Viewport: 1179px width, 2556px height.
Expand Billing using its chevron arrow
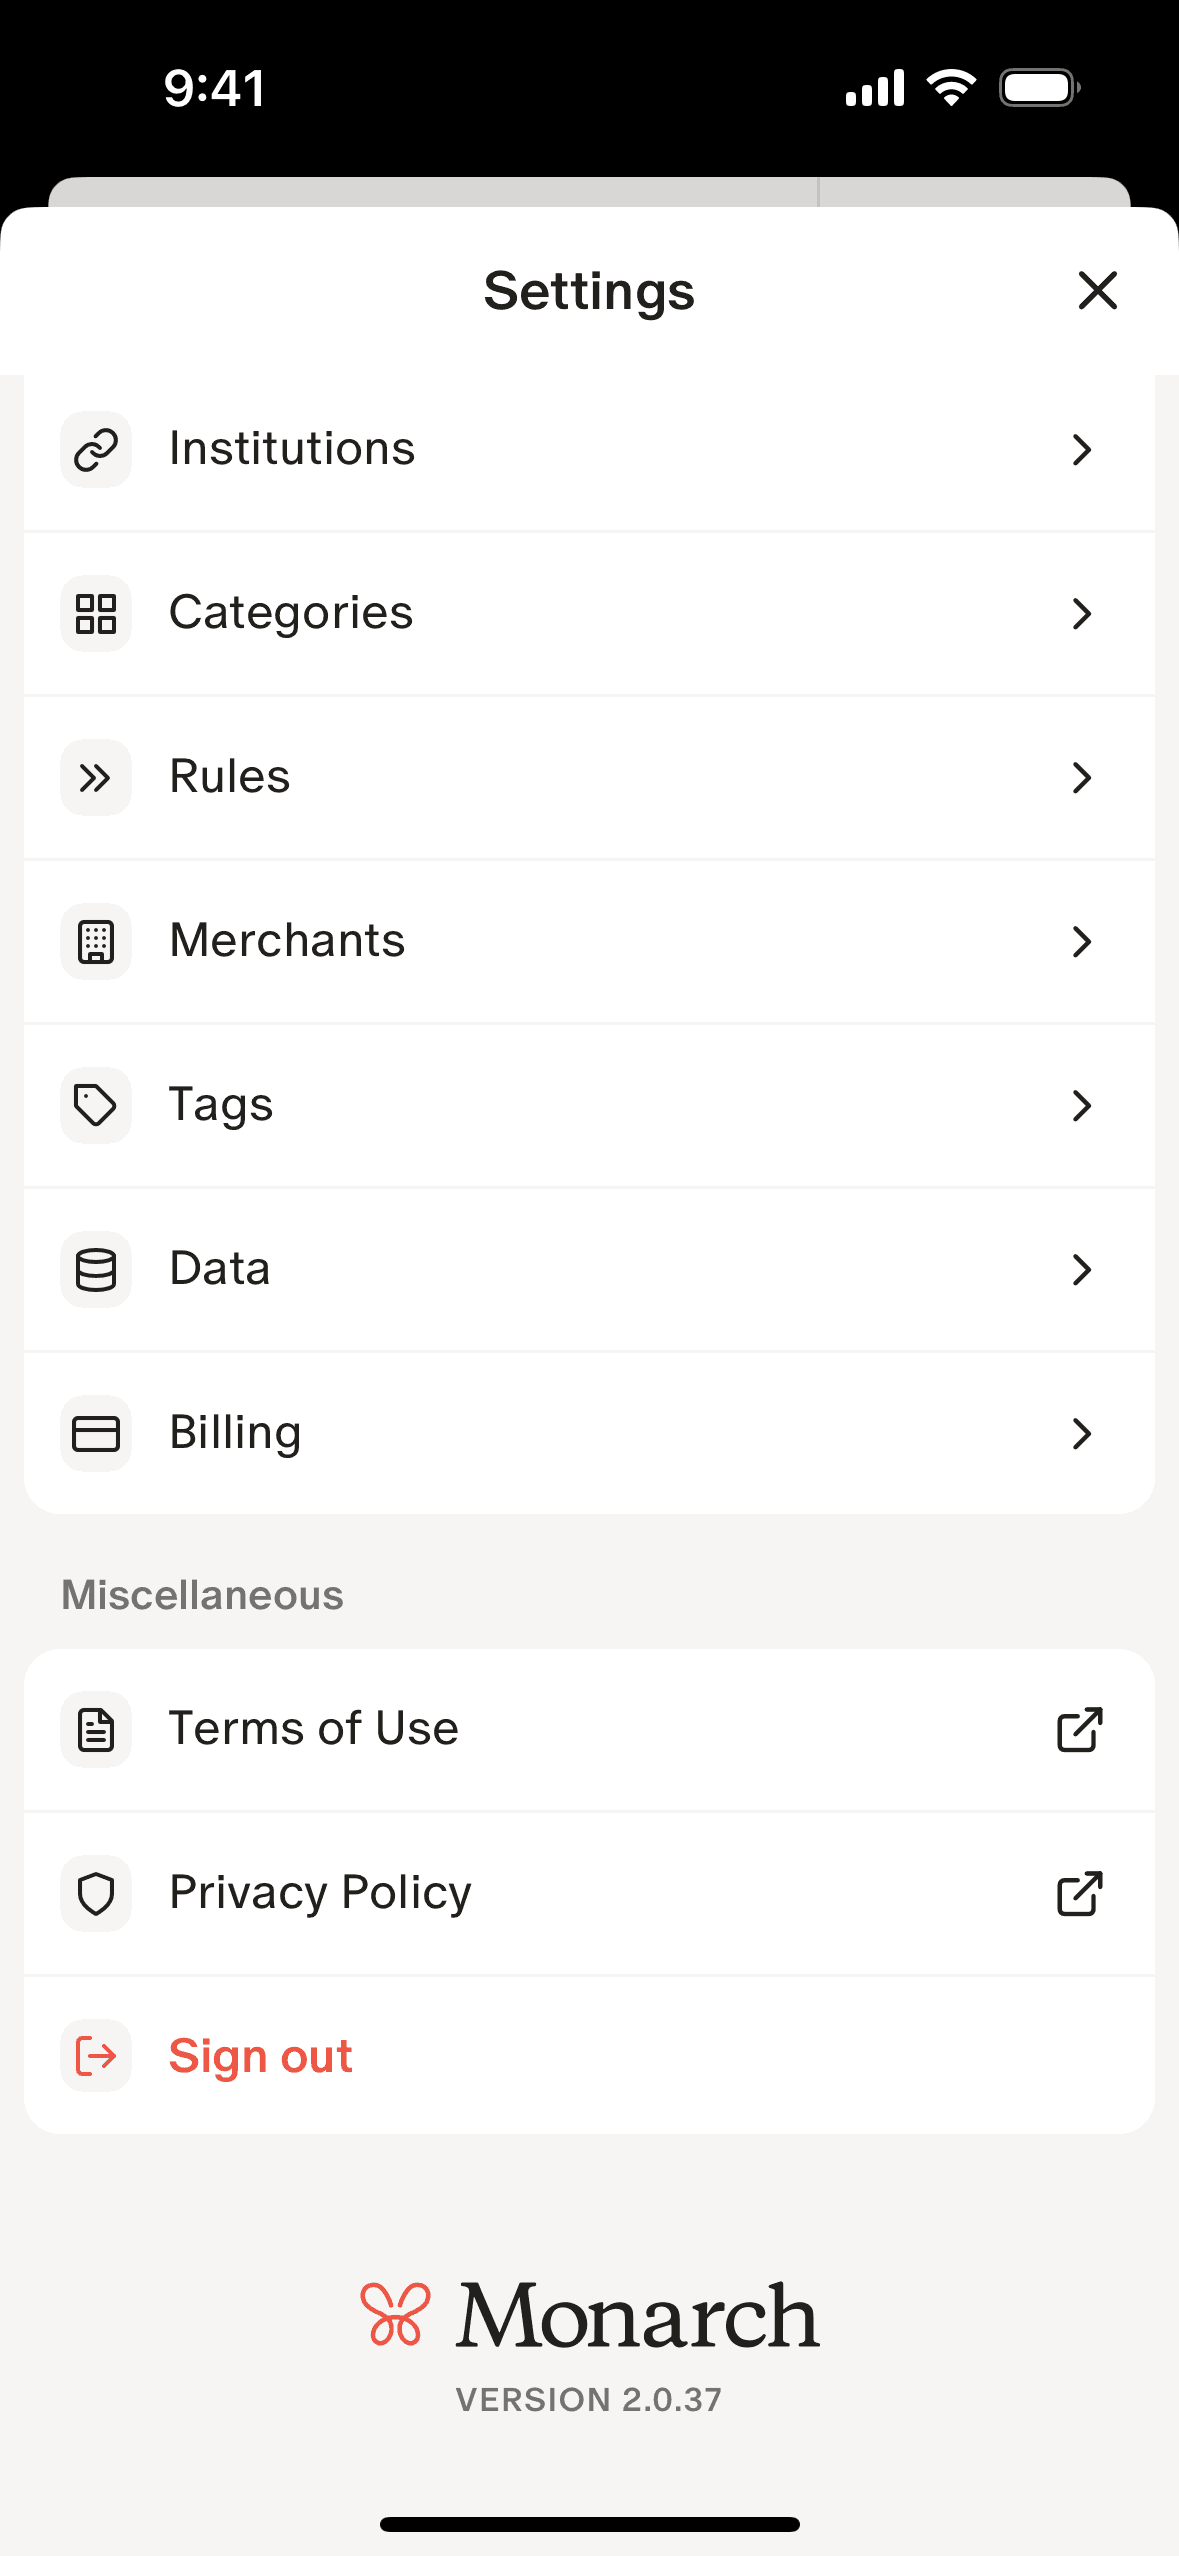tap(1081, 1433)
